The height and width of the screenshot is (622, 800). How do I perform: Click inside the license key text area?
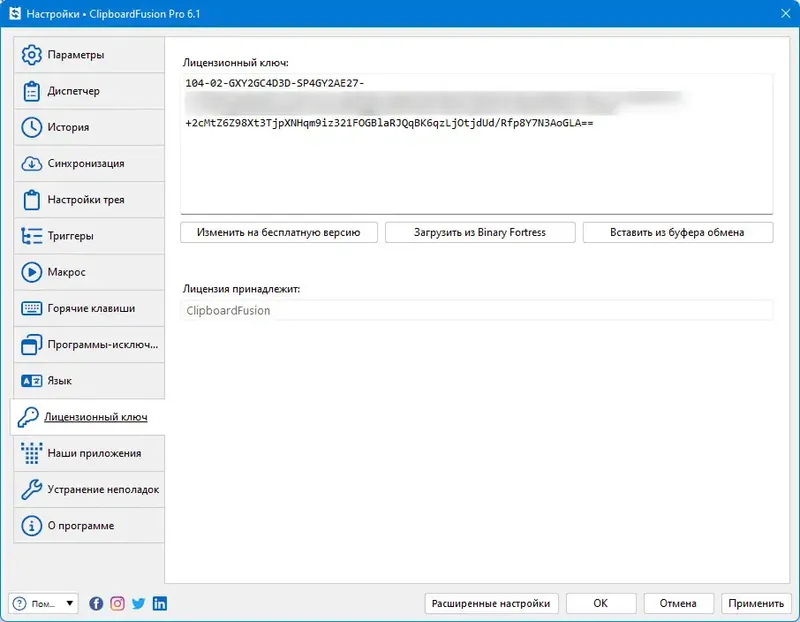[477, 144]
